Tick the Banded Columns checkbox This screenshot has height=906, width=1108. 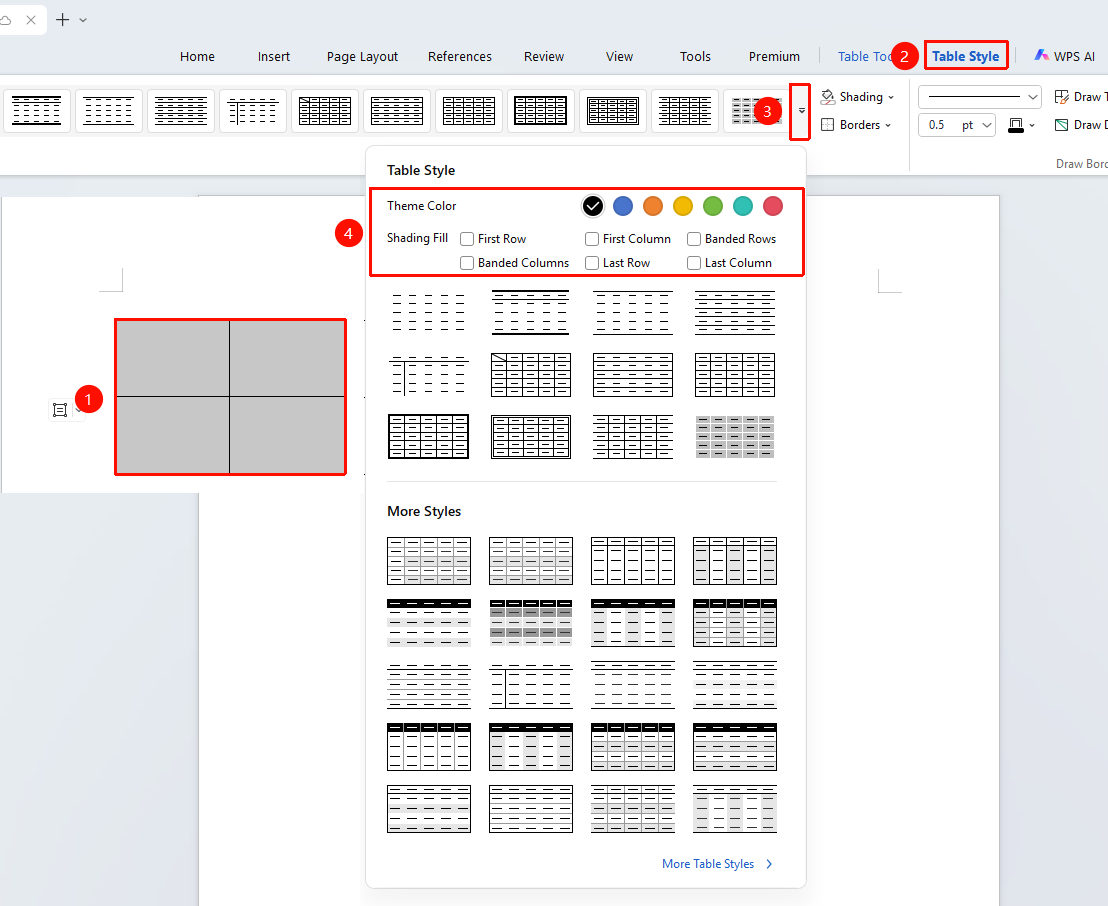point(467,263)
